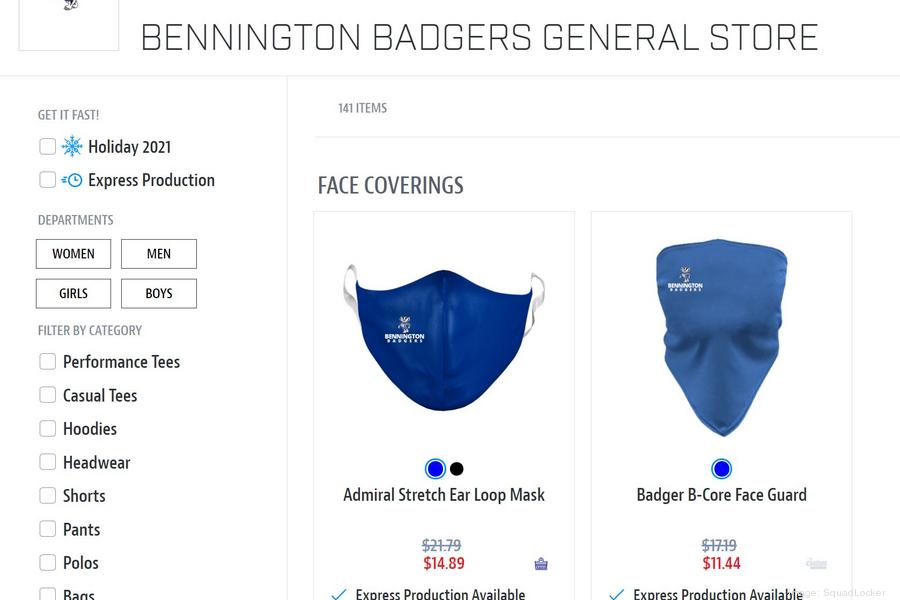Click the faded brand icon beside $11.44
900x600 pixels.
pyautogui.click(x=816, y=563)
